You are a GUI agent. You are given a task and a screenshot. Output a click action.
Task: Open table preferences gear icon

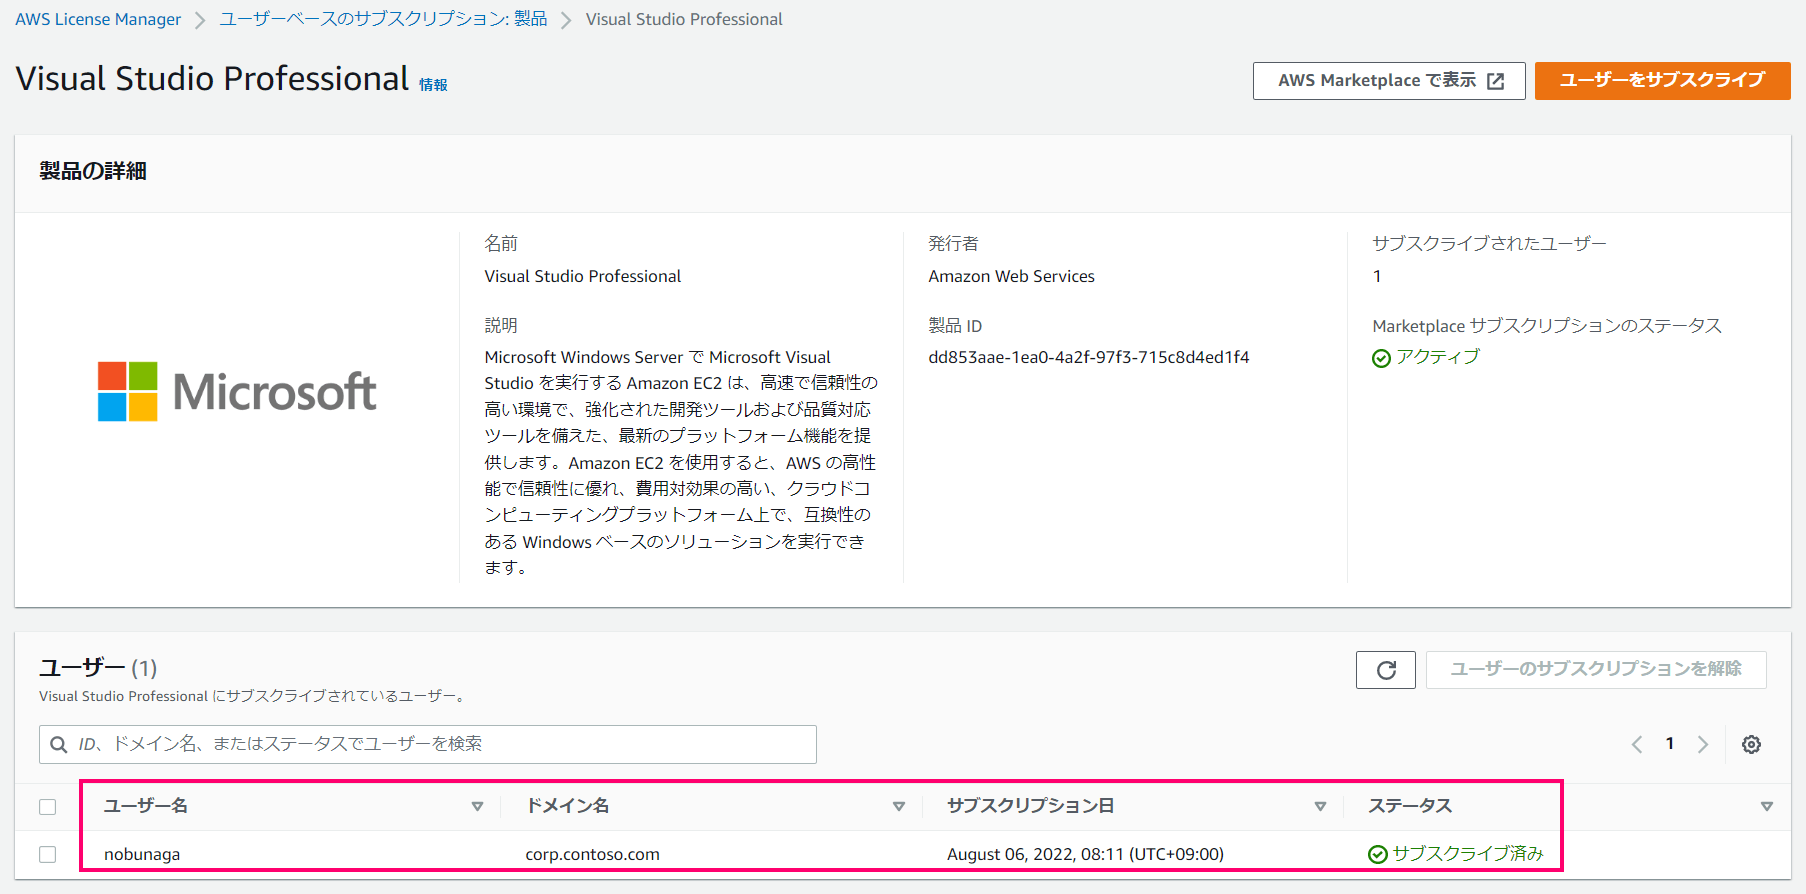pos(1751,744)
